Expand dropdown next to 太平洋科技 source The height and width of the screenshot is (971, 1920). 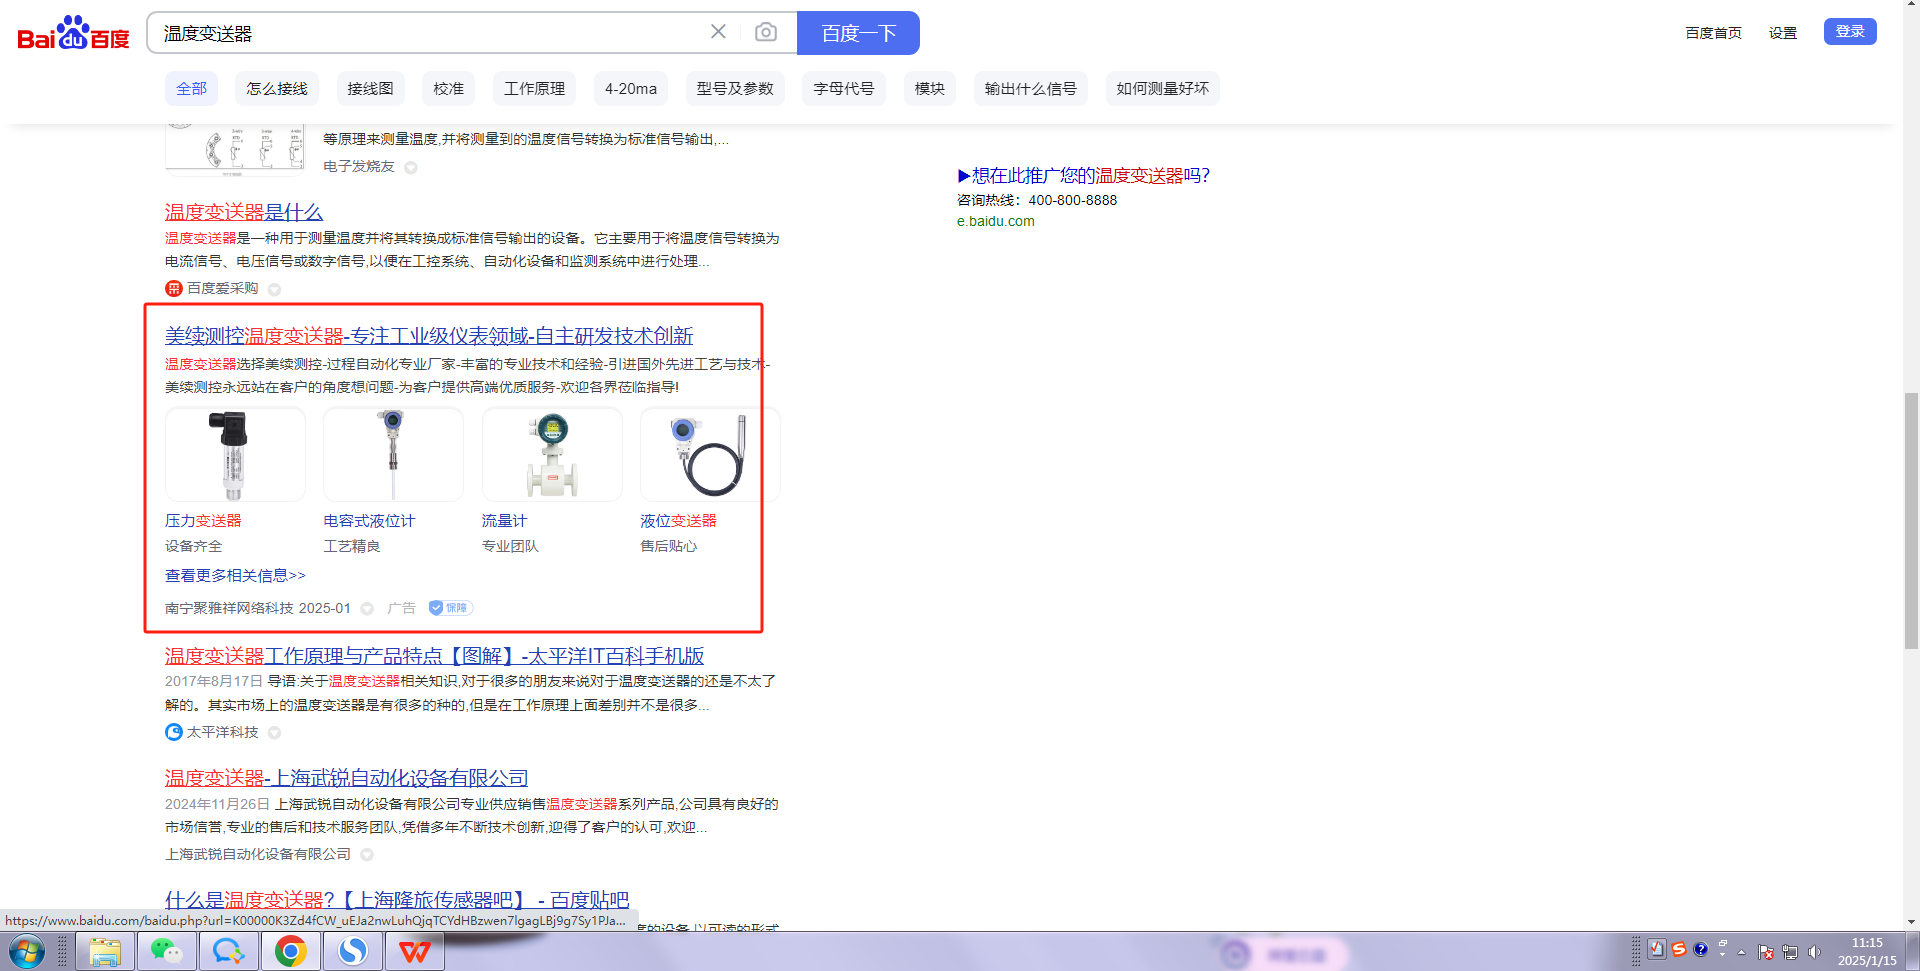pos(274,733)
